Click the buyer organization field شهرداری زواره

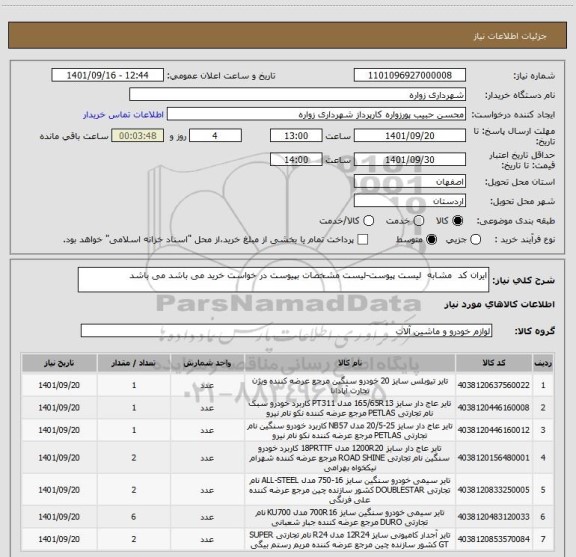point(298,95)
